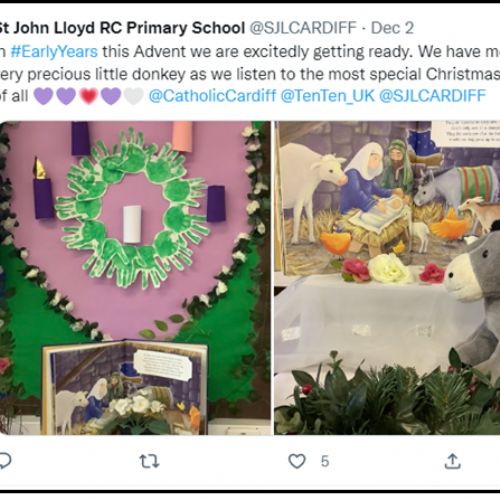This screenshot has width=500, height=500.
Task: Like the tweet with the heart icon
Action: pyautogui.click(x=297, y=461)
